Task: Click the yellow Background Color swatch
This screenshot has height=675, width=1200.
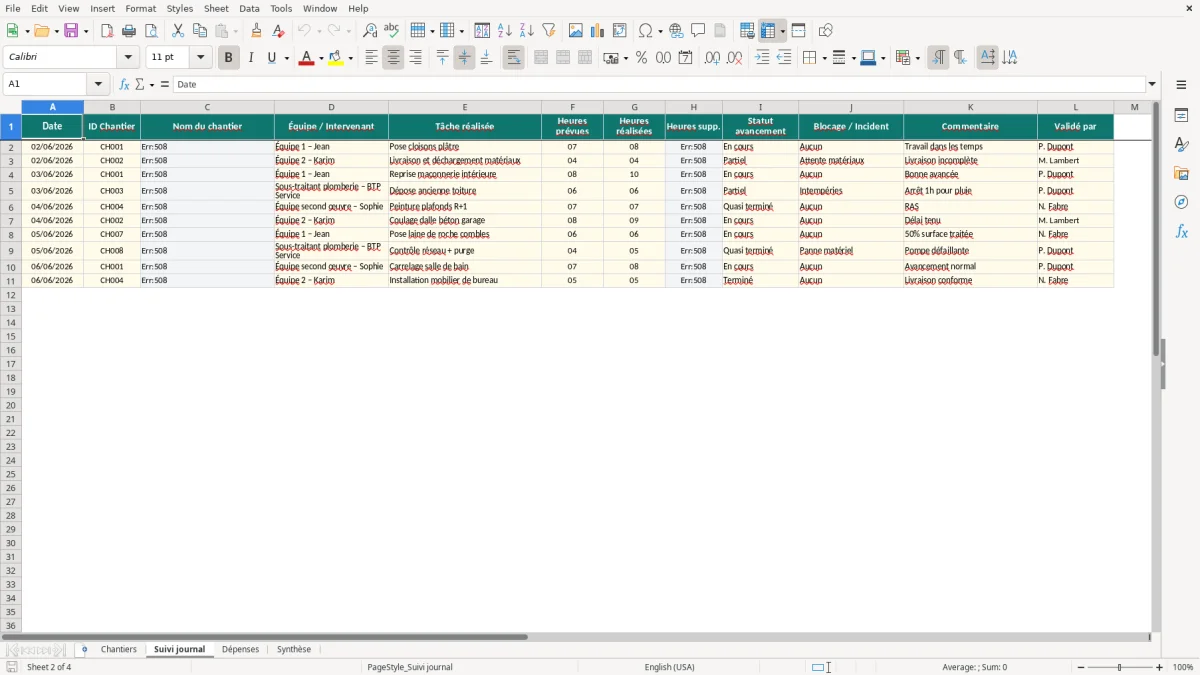Action: 336,58
